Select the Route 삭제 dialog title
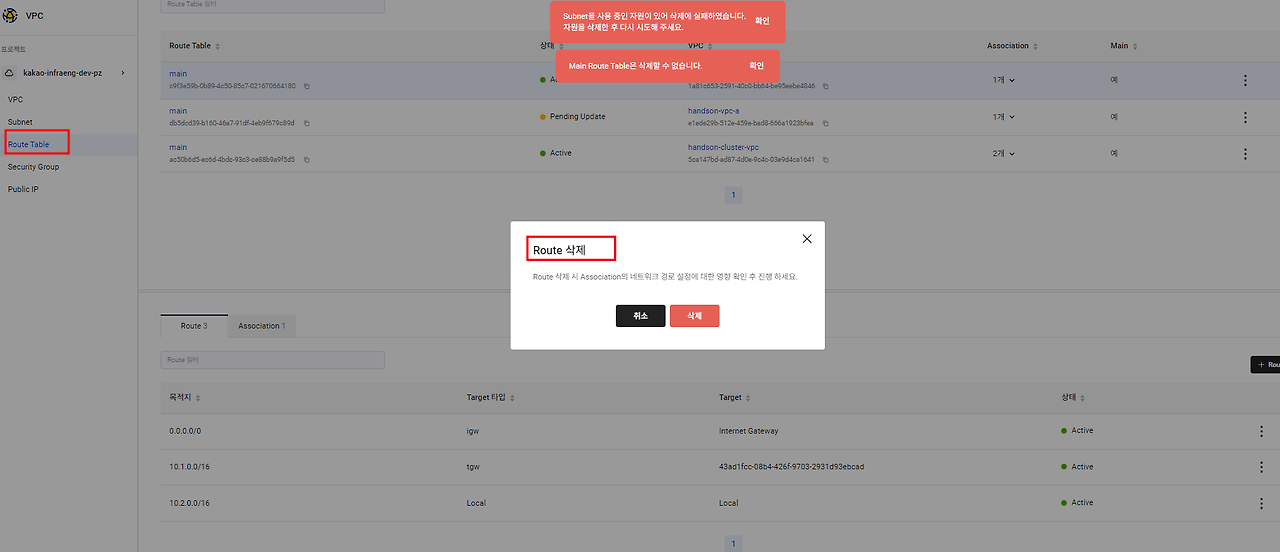Viewport: 1280px width, 552px height. pos(559,249)
